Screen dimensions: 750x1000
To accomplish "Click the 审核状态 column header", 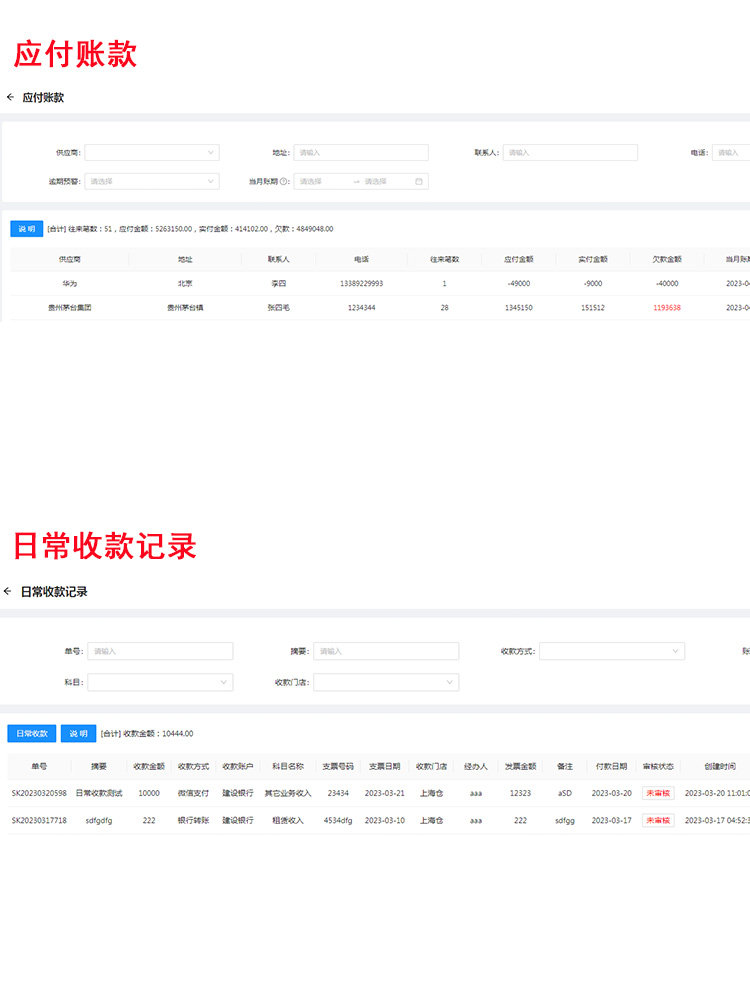I will coord(658,766).
